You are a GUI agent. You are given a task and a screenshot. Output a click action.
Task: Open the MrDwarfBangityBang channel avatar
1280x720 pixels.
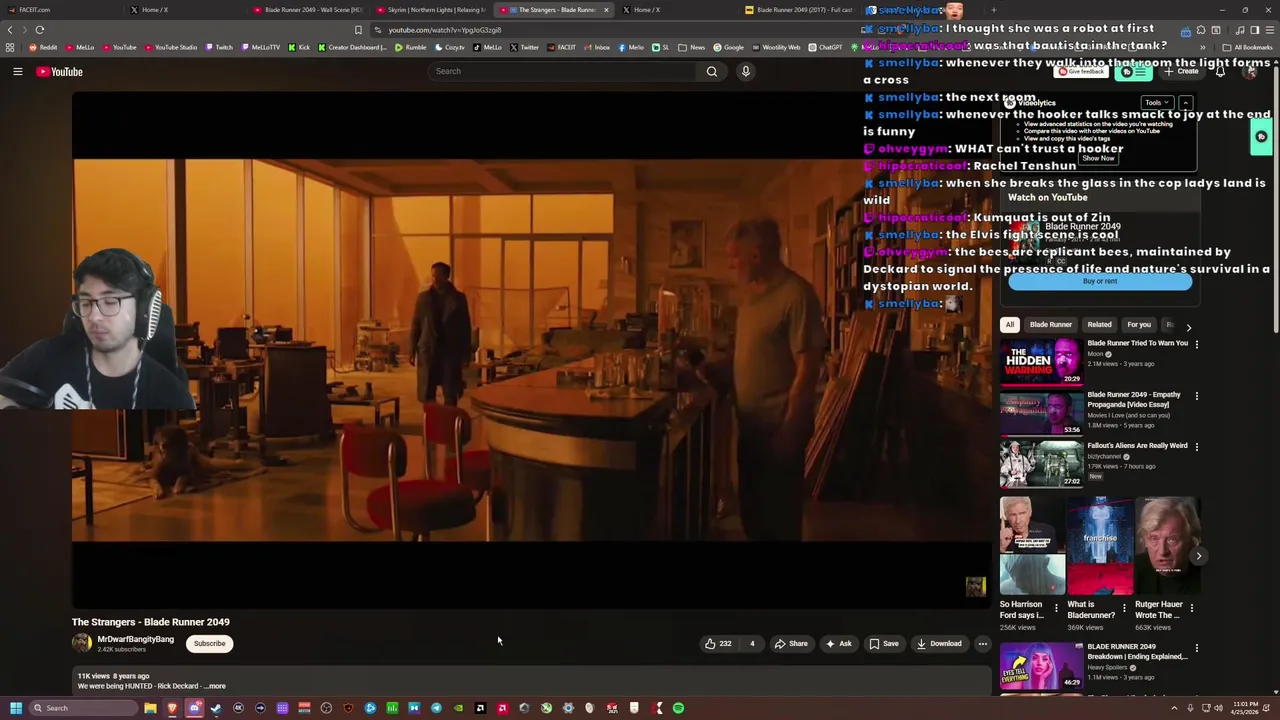point(81,643)
